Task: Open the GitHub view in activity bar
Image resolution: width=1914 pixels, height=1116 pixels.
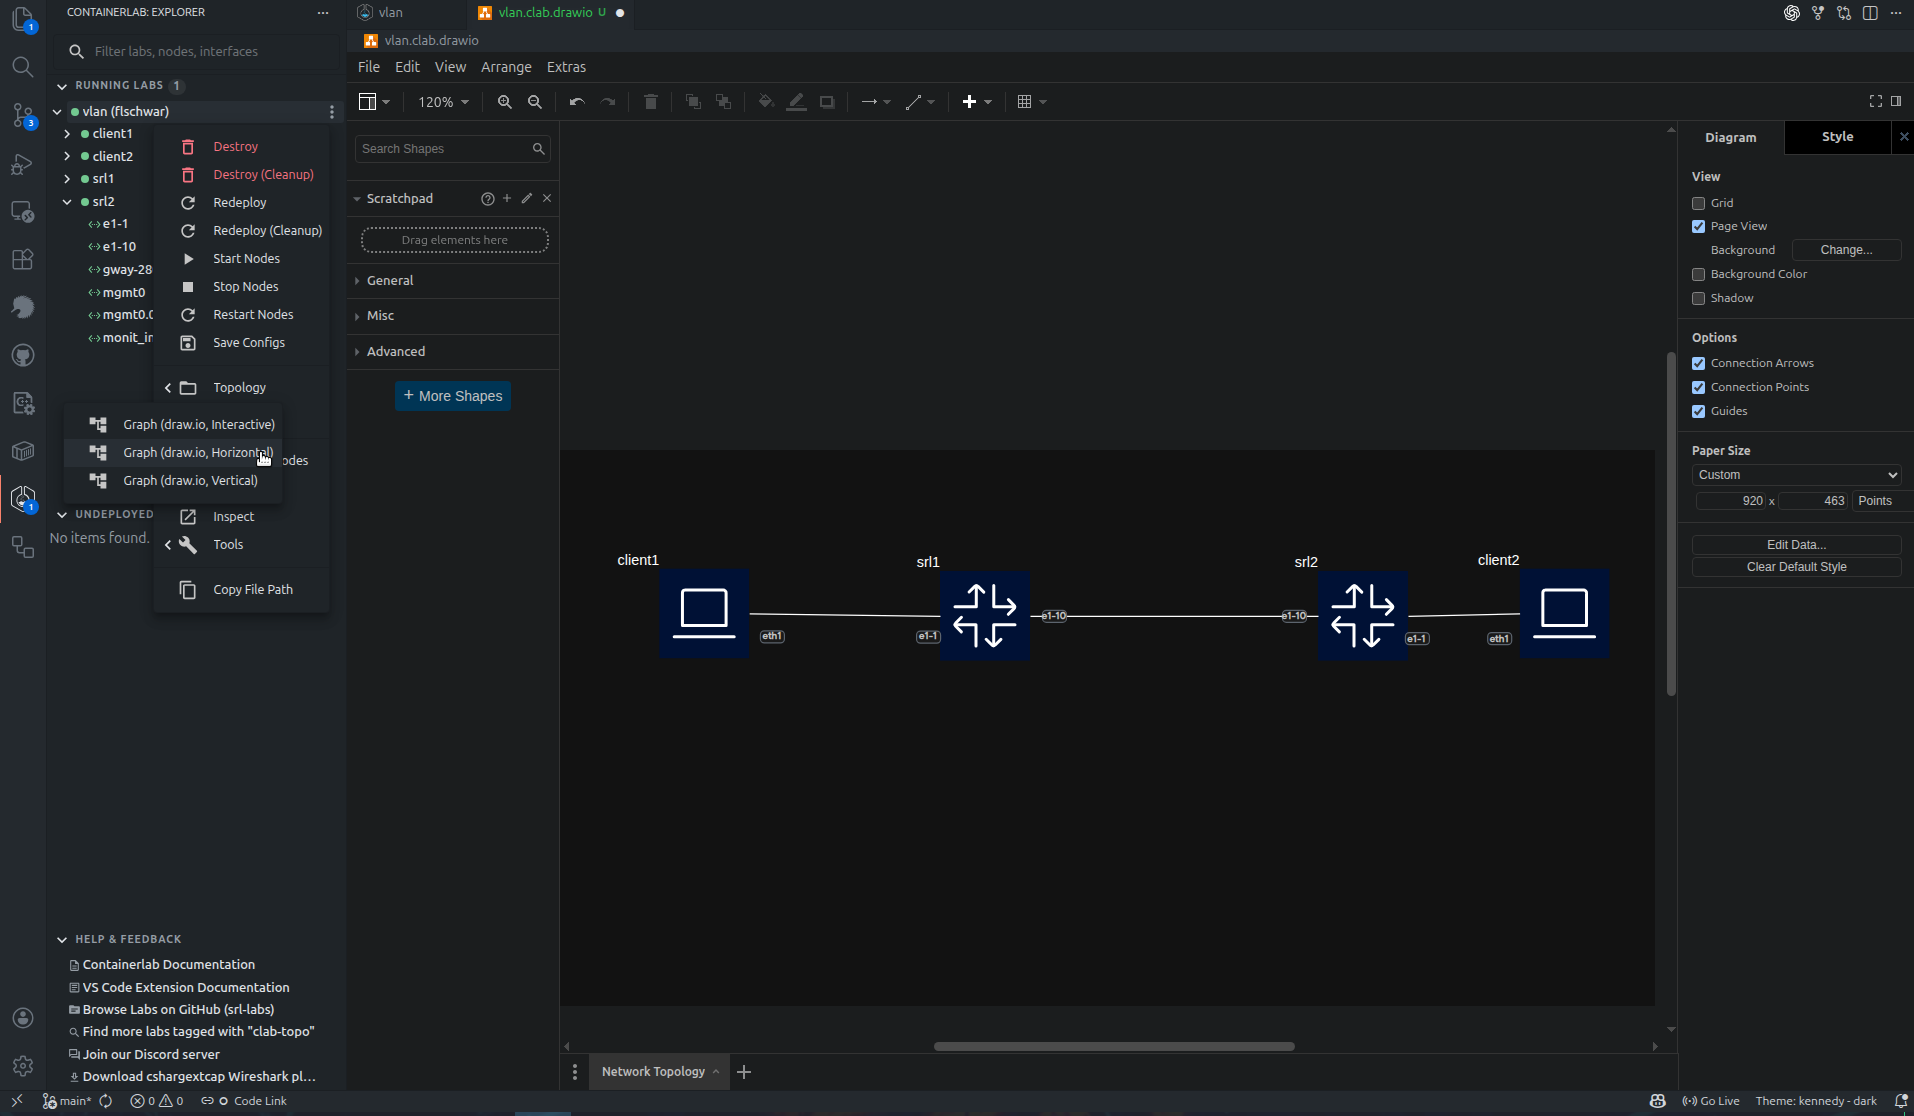Action: point(22,355)
